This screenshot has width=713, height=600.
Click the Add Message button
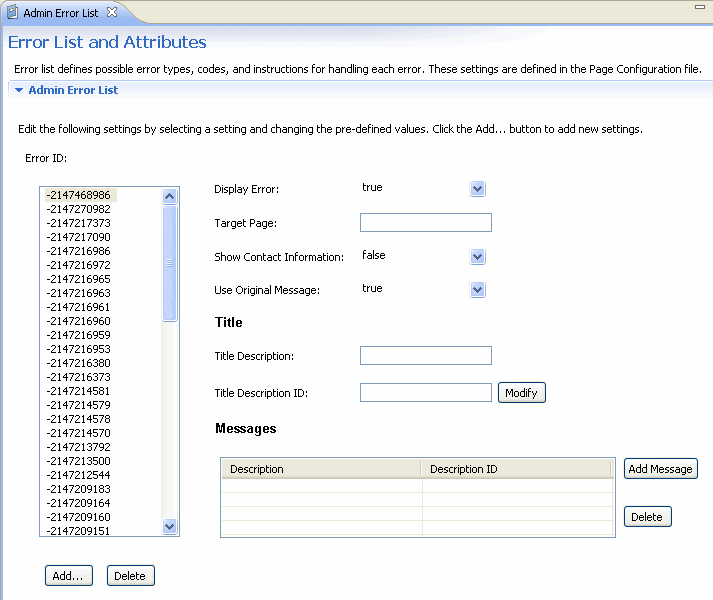coord(660,469)
